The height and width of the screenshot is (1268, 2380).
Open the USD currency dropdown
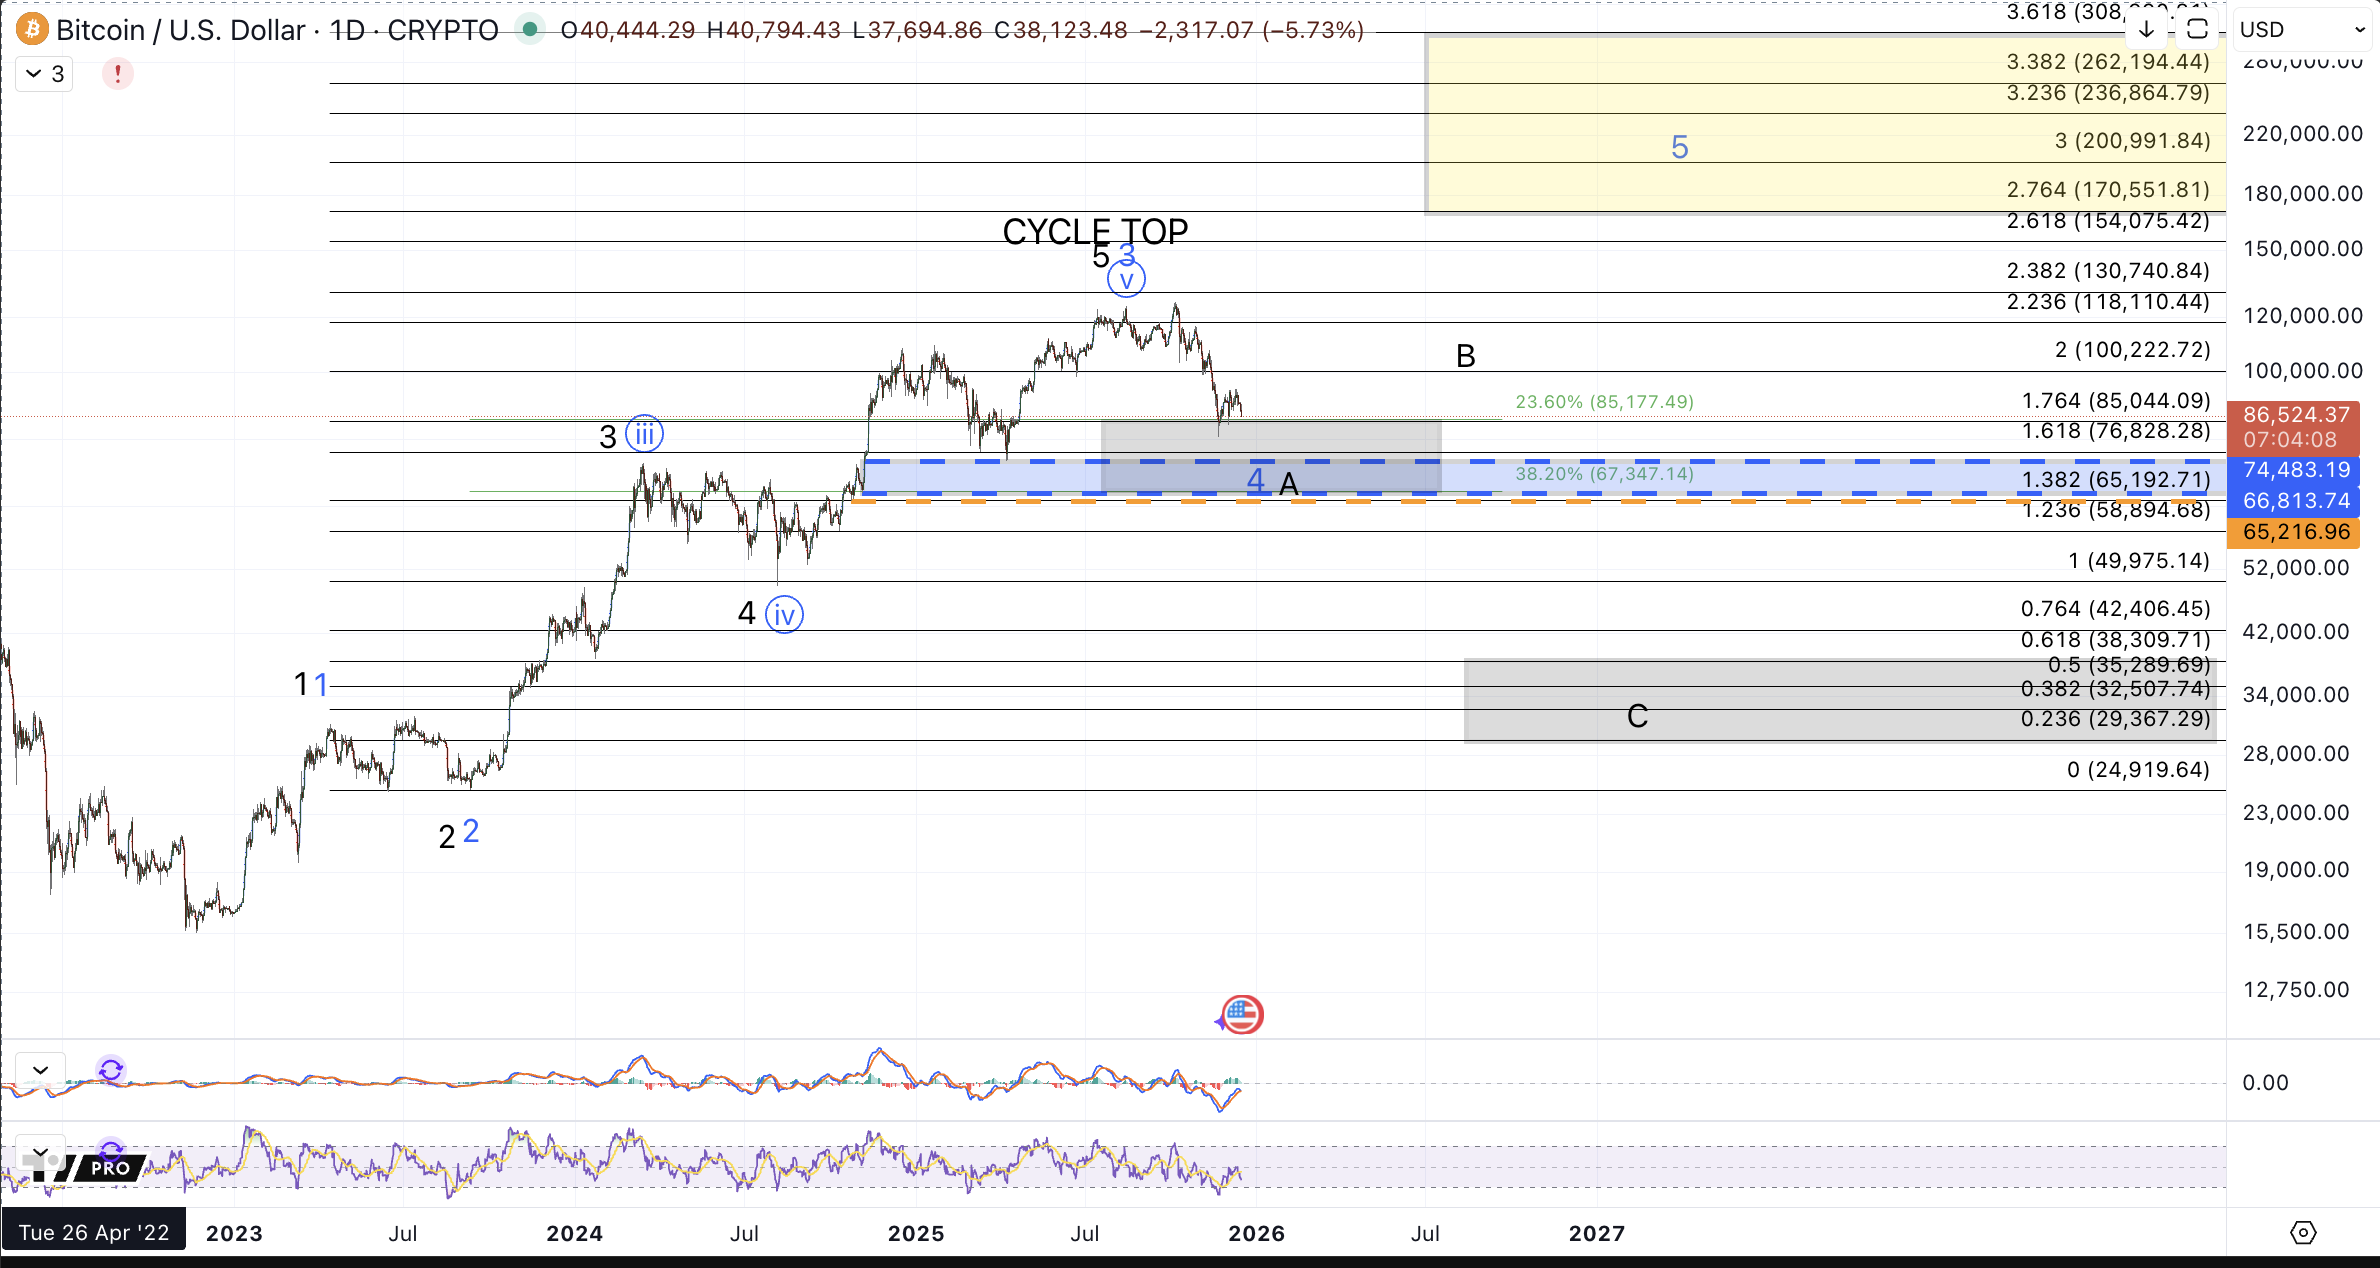pyautogui.click(x=2302, y=30)
